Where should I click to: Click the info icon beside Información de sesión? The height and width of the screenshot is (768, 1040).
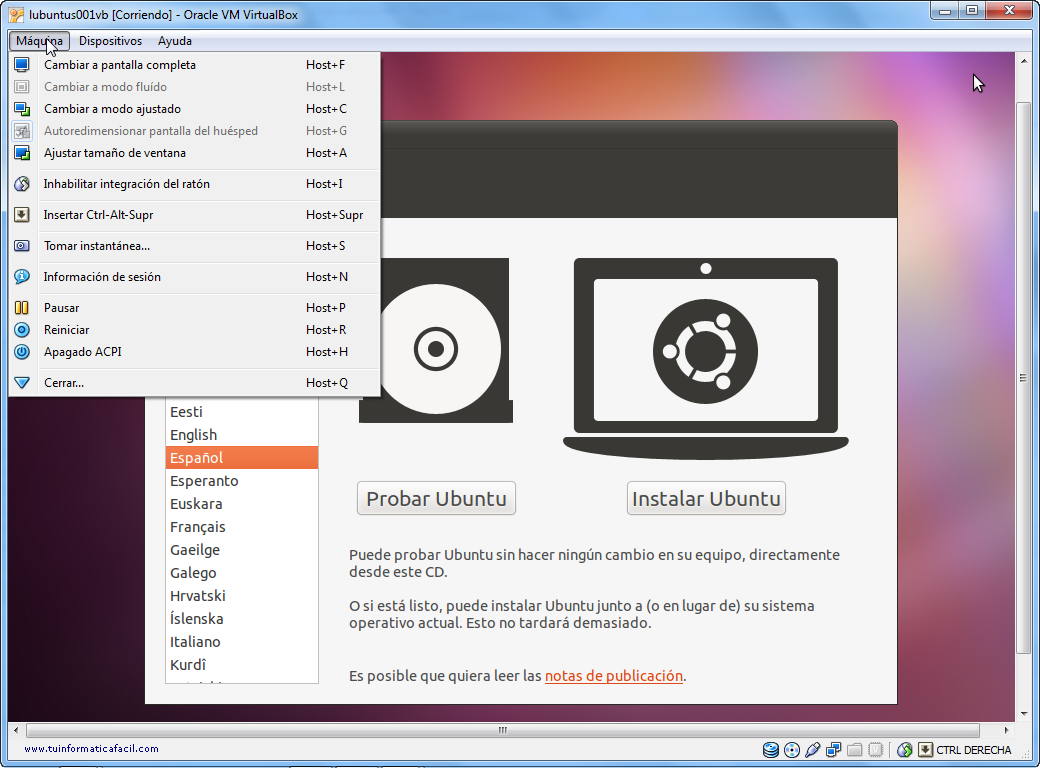(22, 277)
